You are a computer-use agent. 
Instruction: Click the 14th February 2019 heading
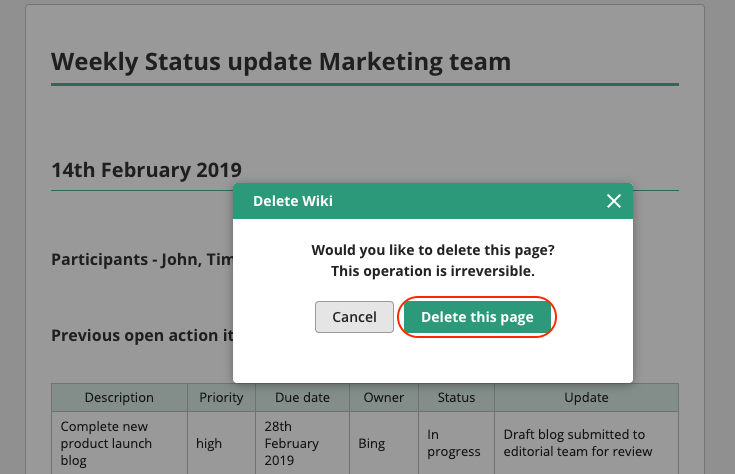click(146, 170)
